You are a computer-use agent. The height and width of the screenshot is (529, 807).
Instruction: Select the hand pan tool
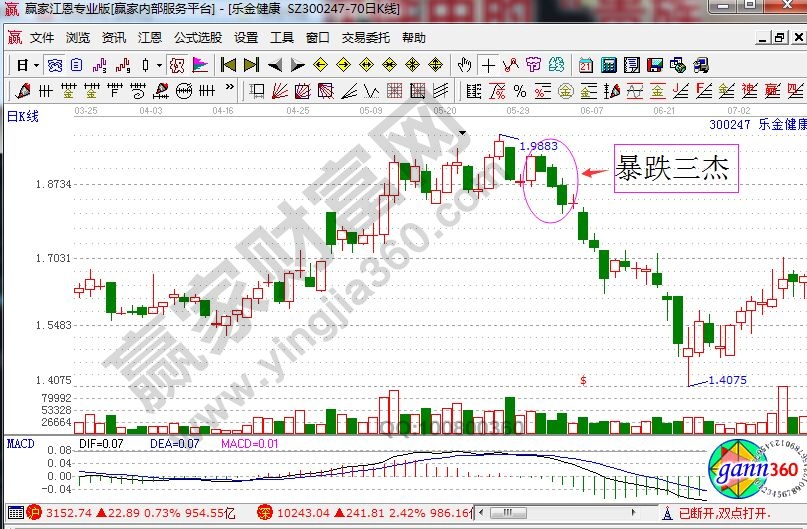pos(464,65)
